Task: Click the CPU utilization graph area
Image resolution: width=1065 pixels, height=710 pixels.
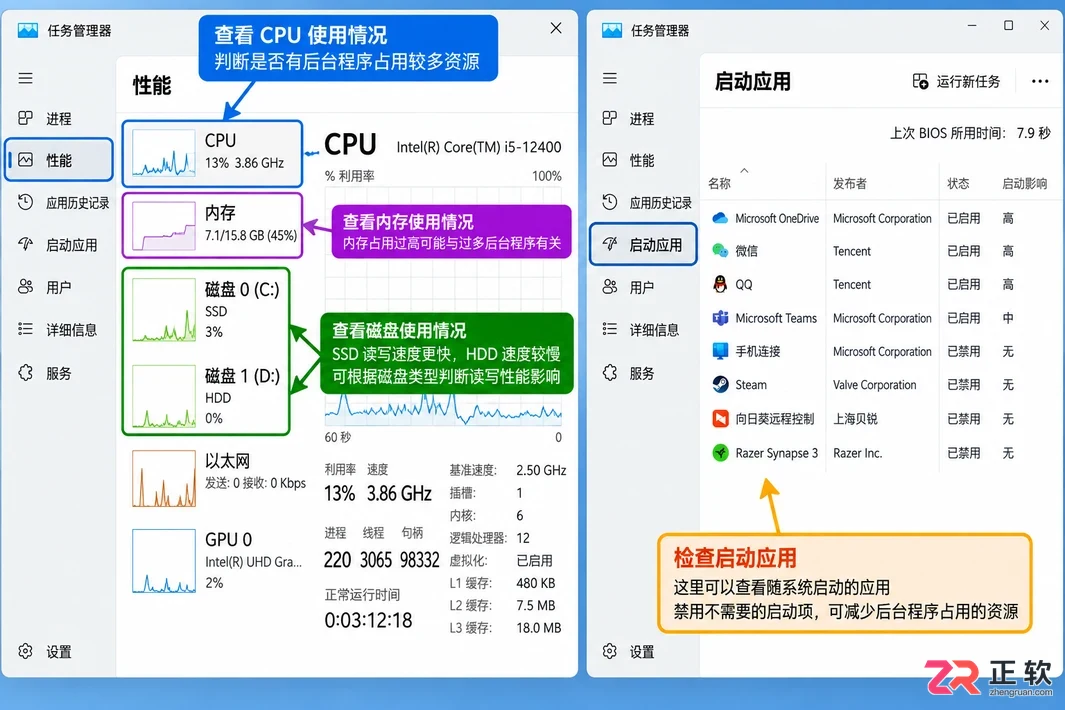Action: (443, 306)
